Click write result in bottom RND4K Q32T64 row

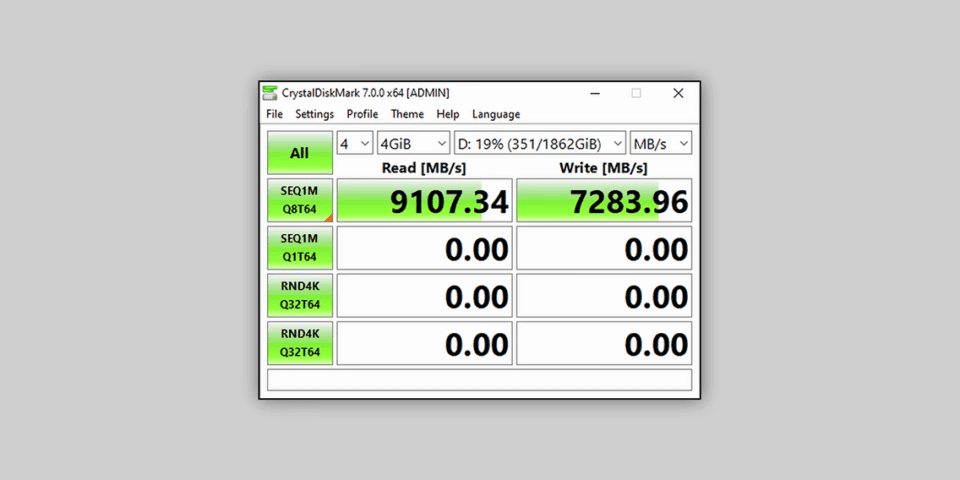604,343
